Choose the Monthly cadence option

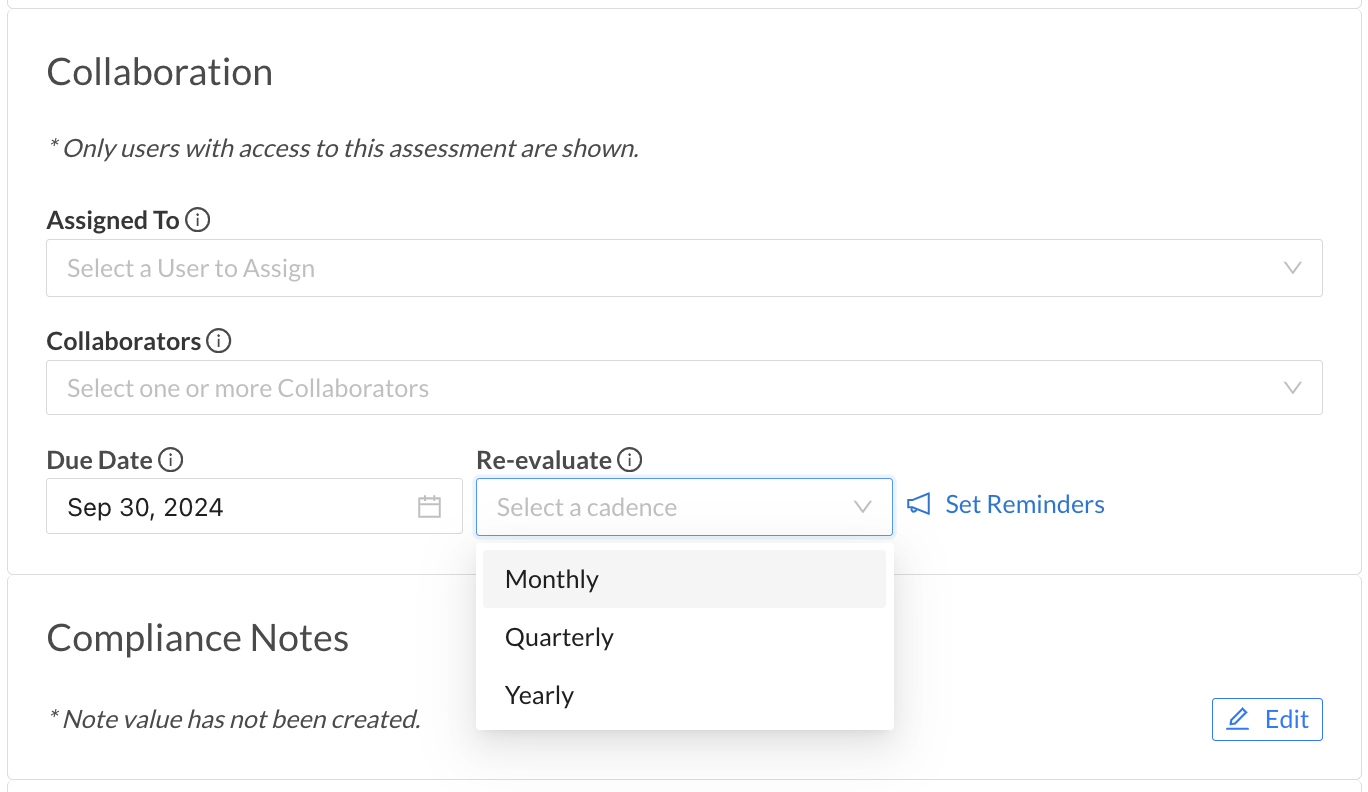[x=552, y=579]
